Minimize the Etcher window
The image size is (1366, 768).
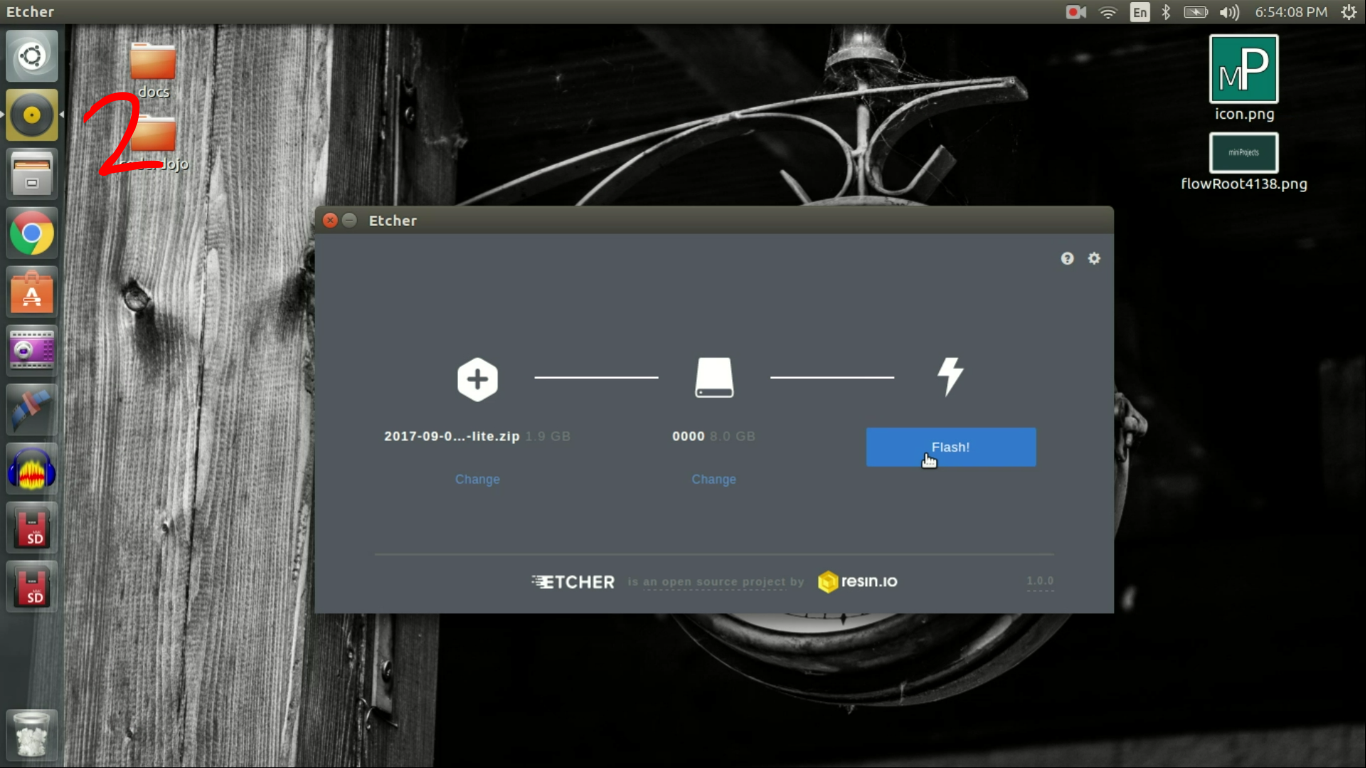coord(349,220)
